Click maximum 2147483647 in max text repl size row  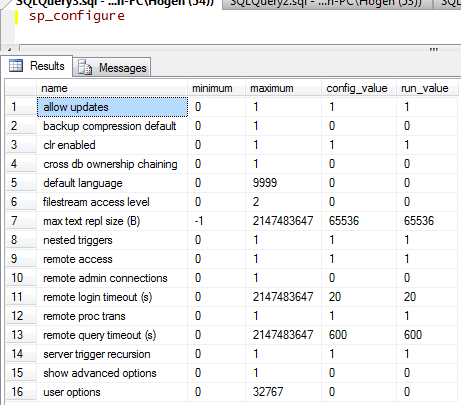[x=283, y=221]
